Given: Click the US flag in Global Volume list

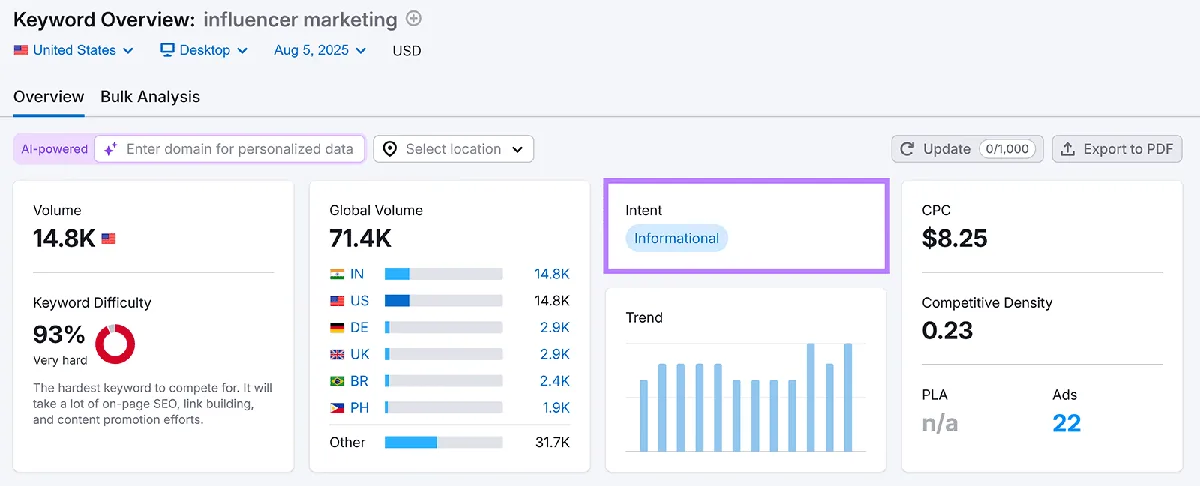Looking at the screenshot, I should point(337,301).
